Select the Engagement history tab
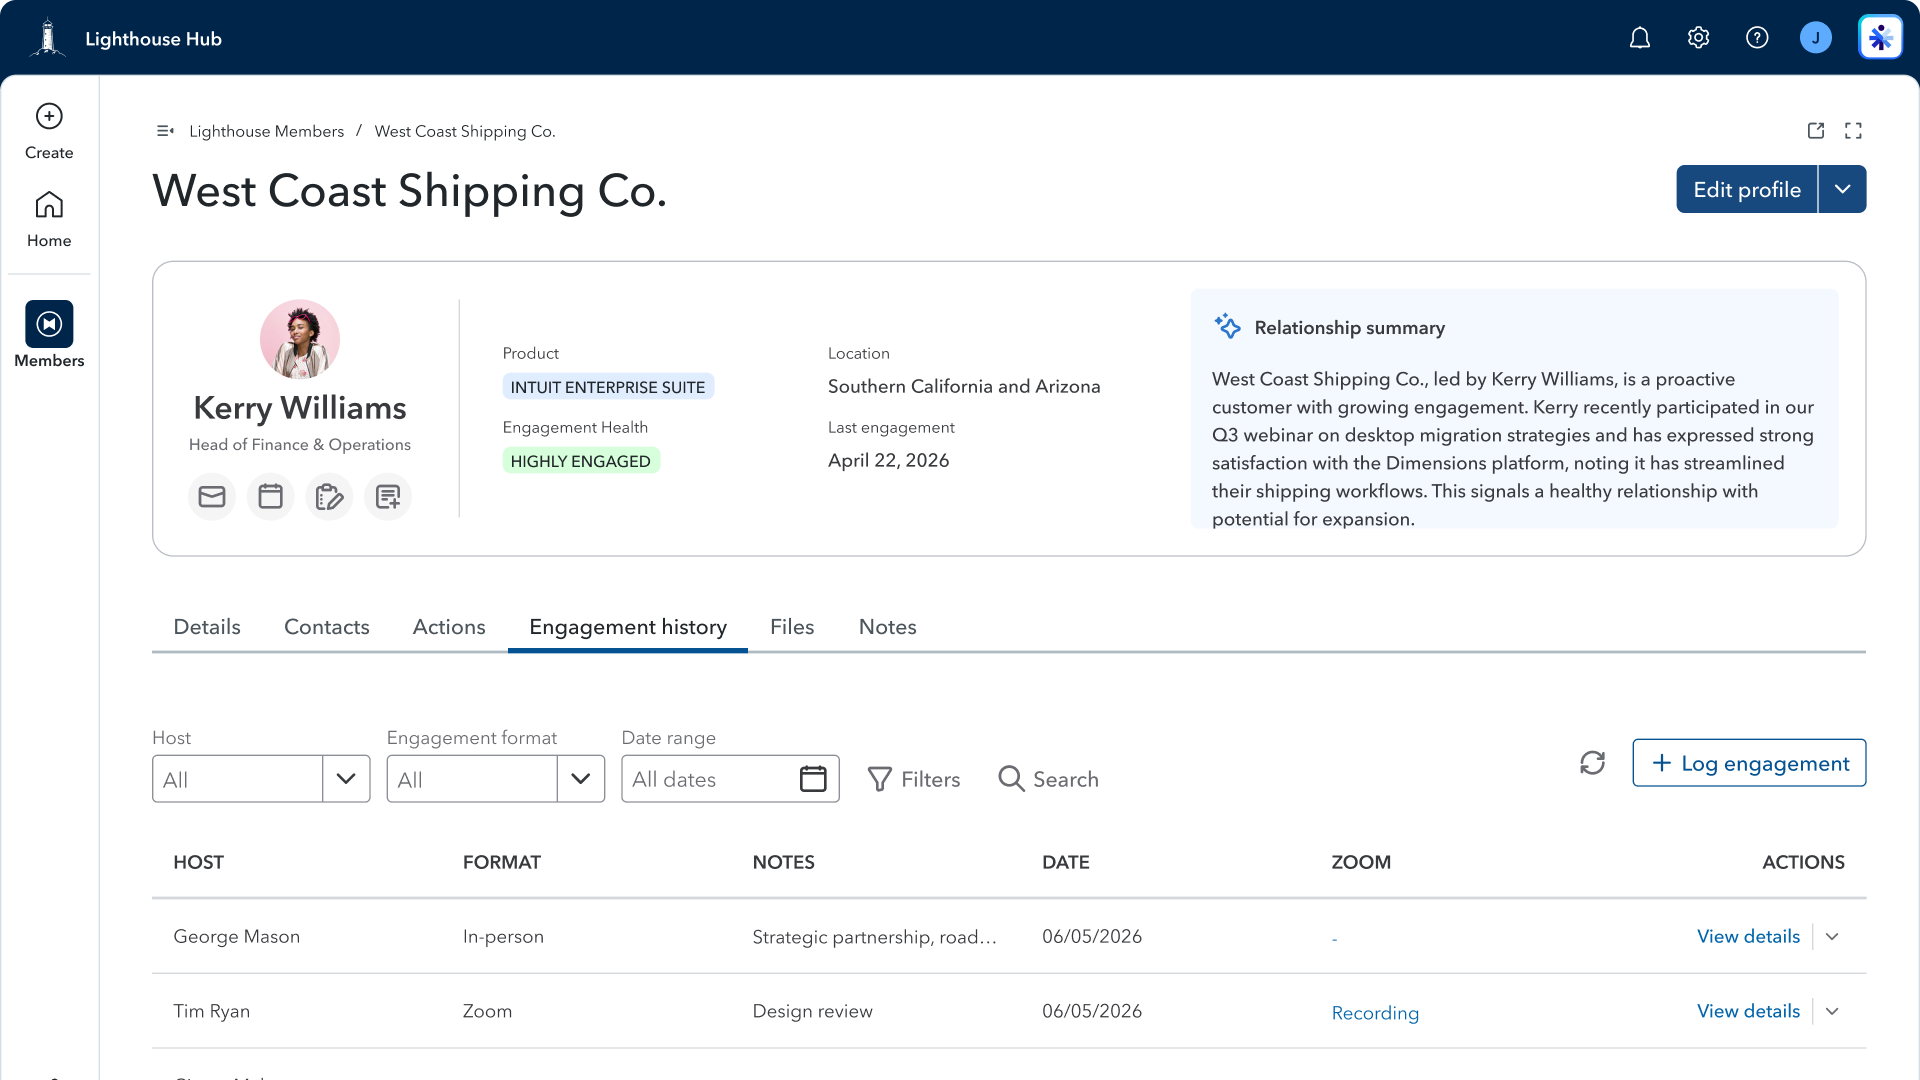Viewport: 1920px width, 1080px height. (x=628, y=627)
